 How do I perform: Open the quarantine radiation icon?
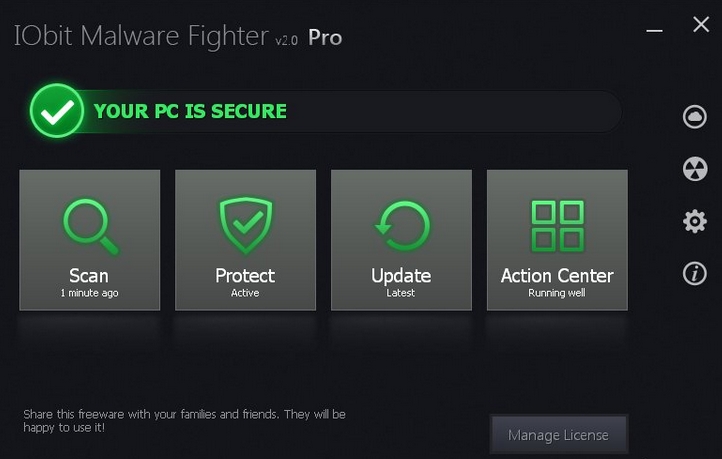[x=694, y=169]
